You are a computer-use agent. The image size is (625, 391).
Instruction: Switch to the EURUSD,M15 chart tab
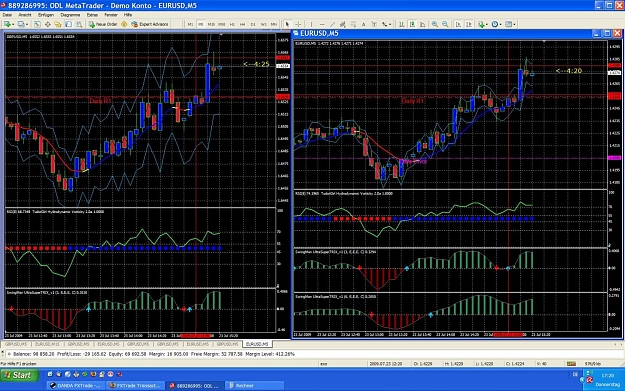47,344
